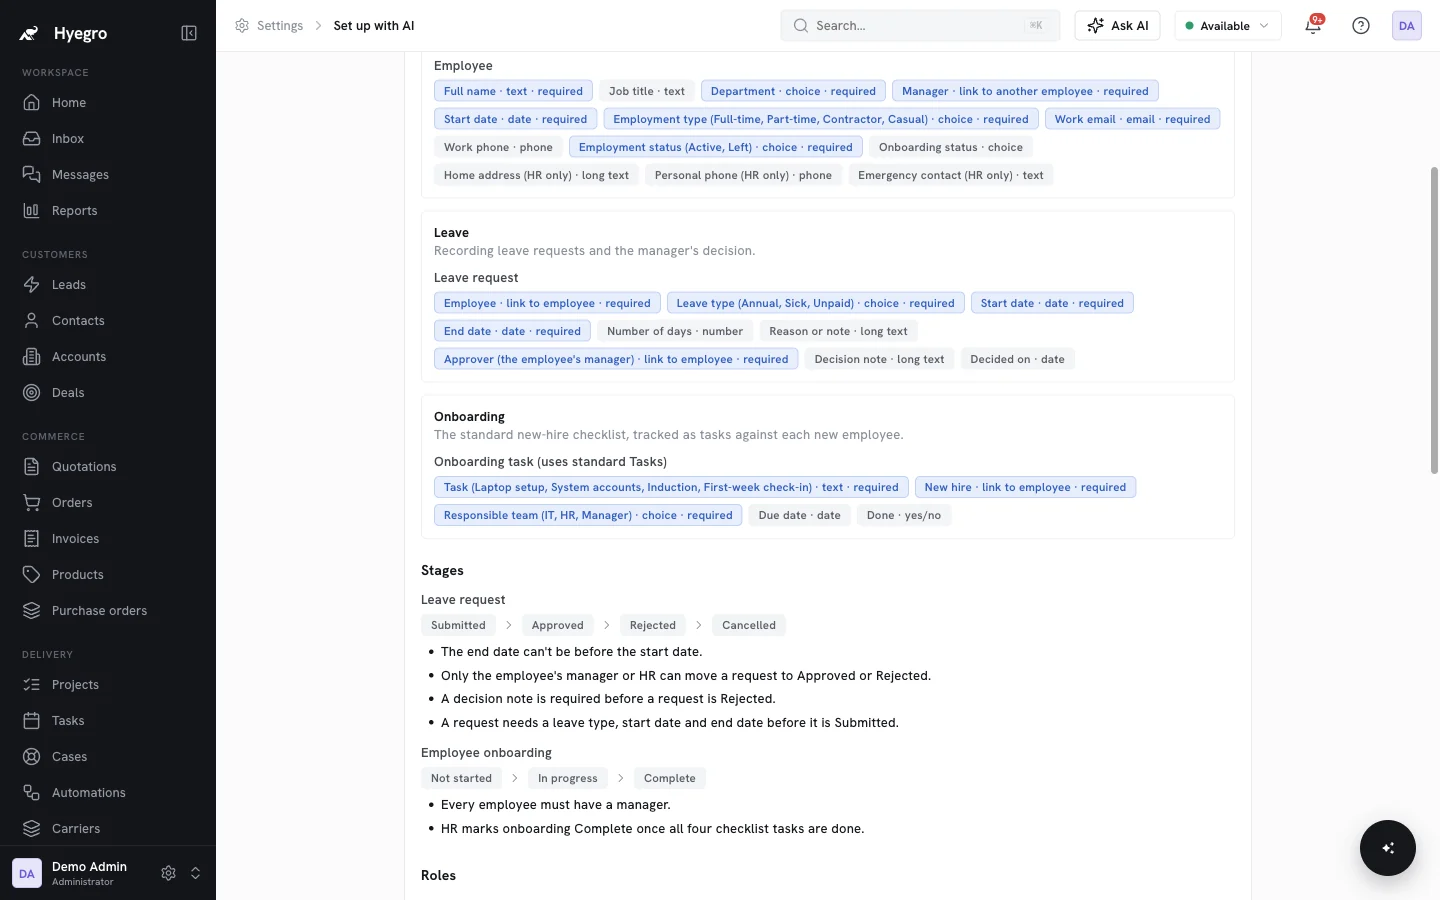1440x900 pixels.
Task: Go to Settings breadcrumb link
Action: 280,26
